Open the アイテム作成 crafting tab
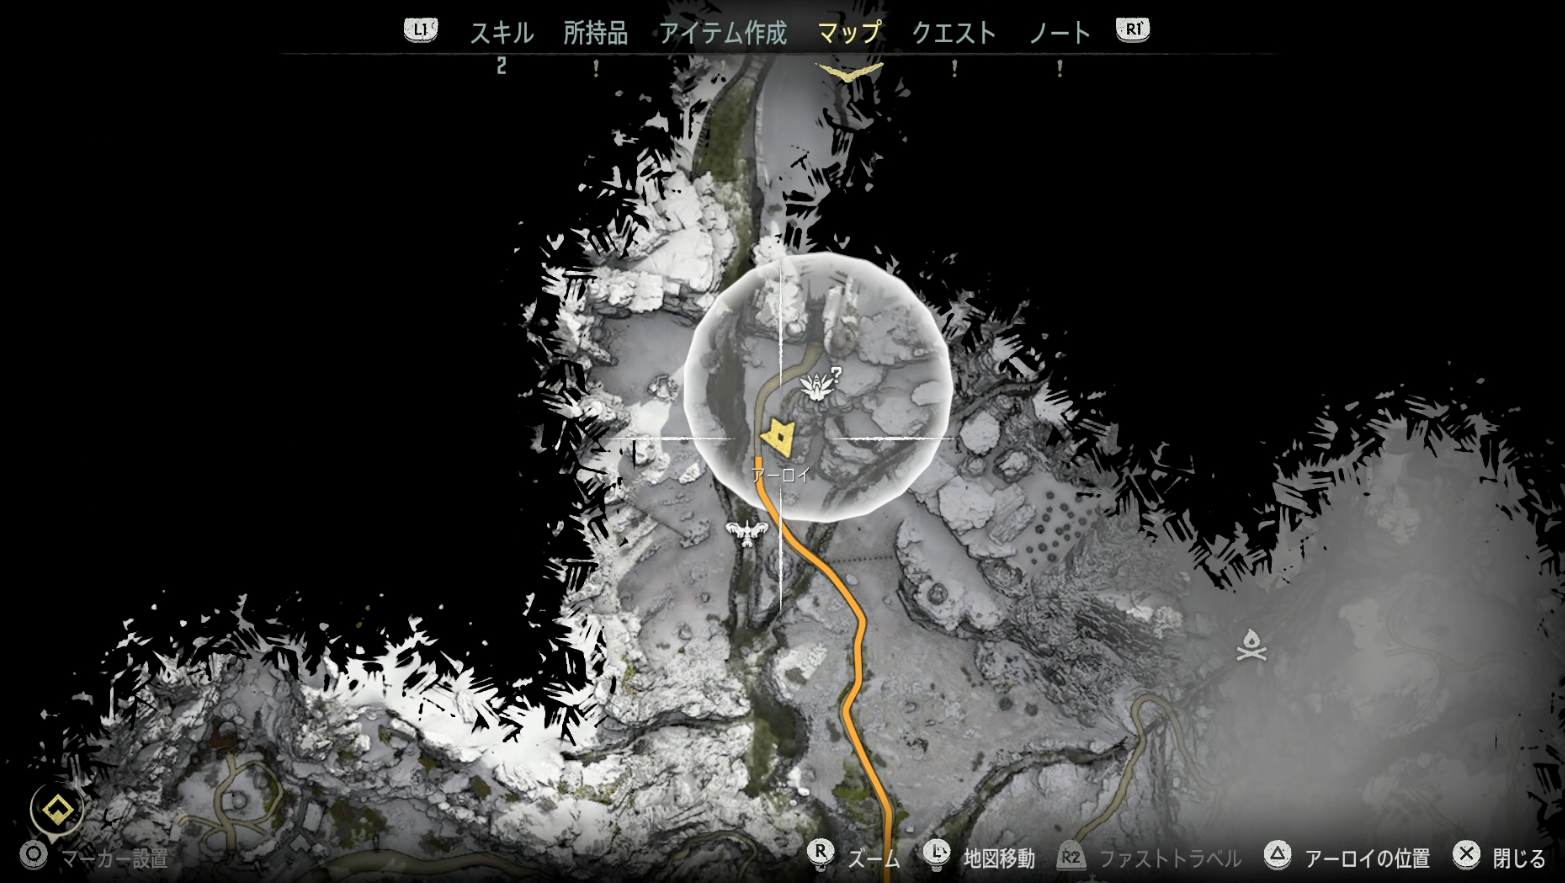This screenshot has height=883, width=1565. tap(722, 33)
